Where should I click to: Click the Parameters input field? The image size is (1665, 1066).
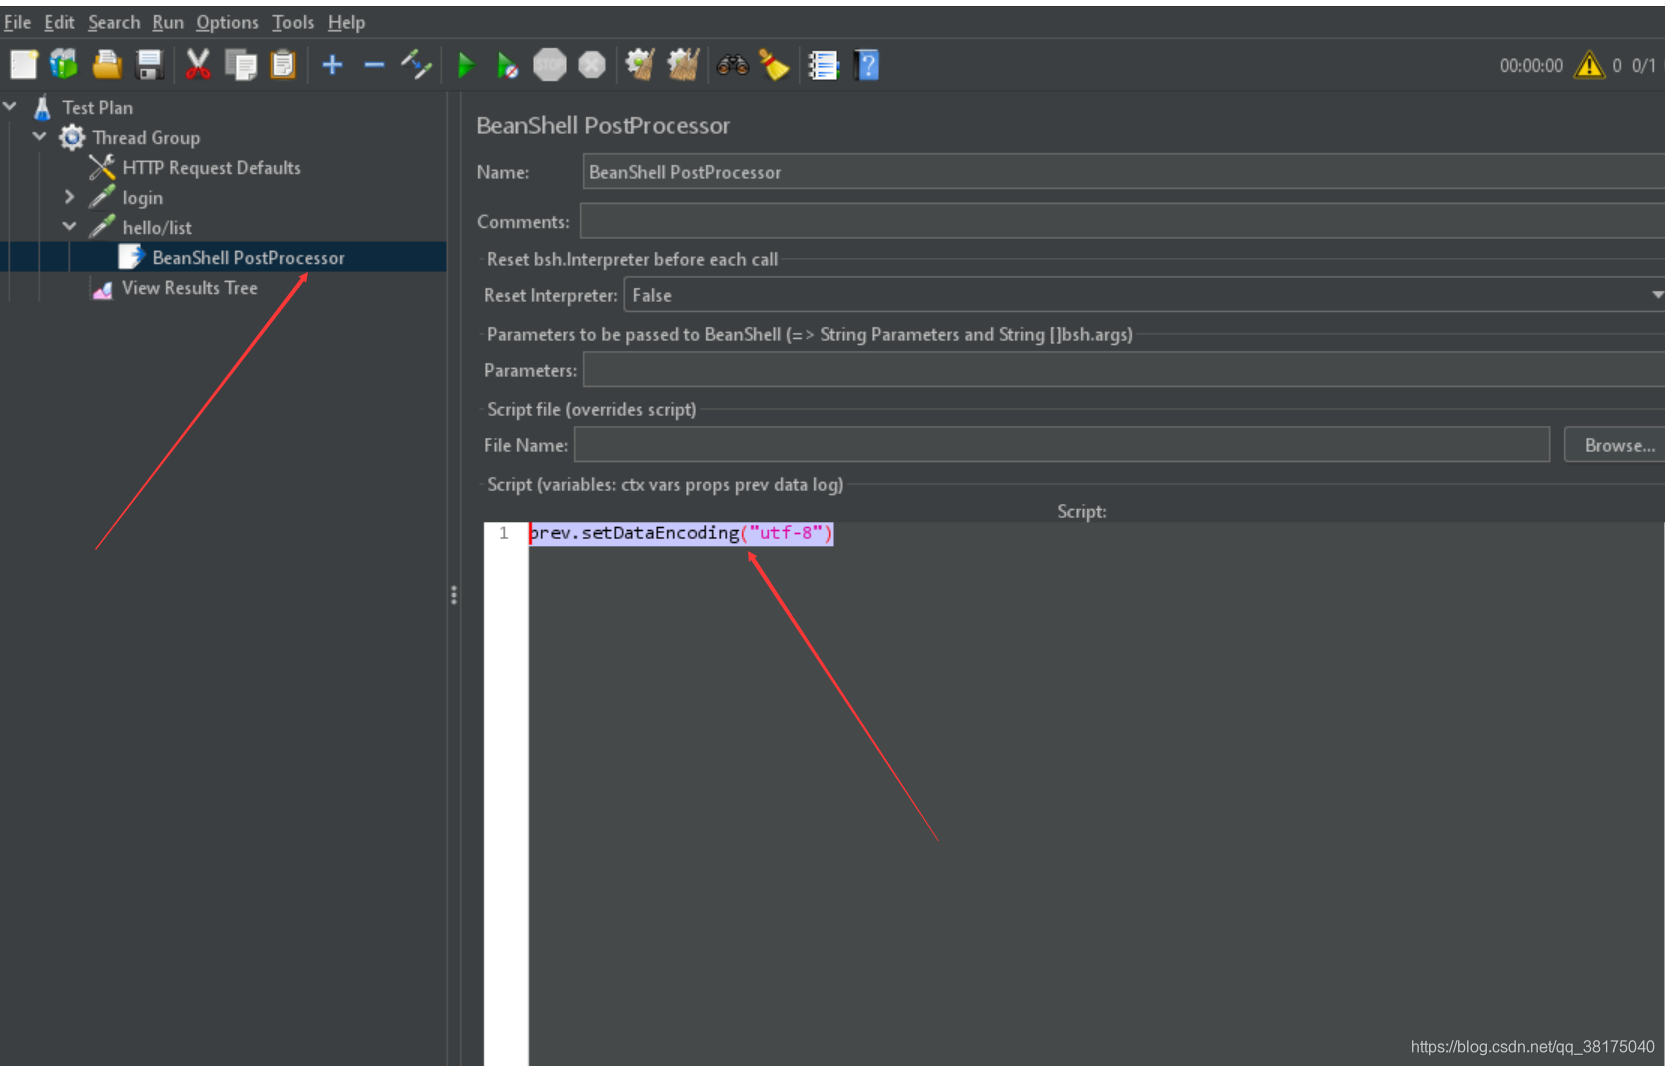[1124, 370]
